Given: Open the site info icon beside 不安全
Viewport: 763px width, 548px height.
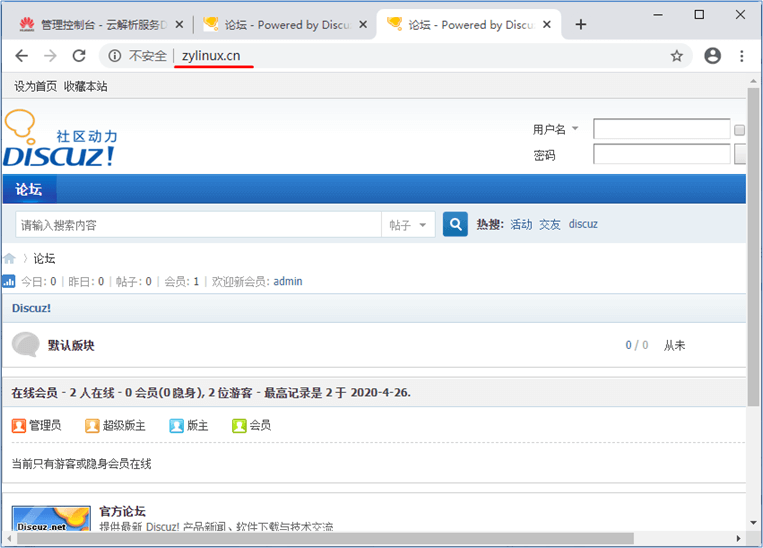Looking at the screenshot, I should point(115,56).
